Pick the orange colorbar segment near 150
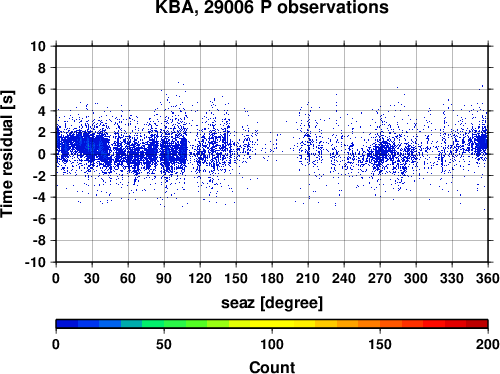The image size is (500, 374). click(380, 324)
